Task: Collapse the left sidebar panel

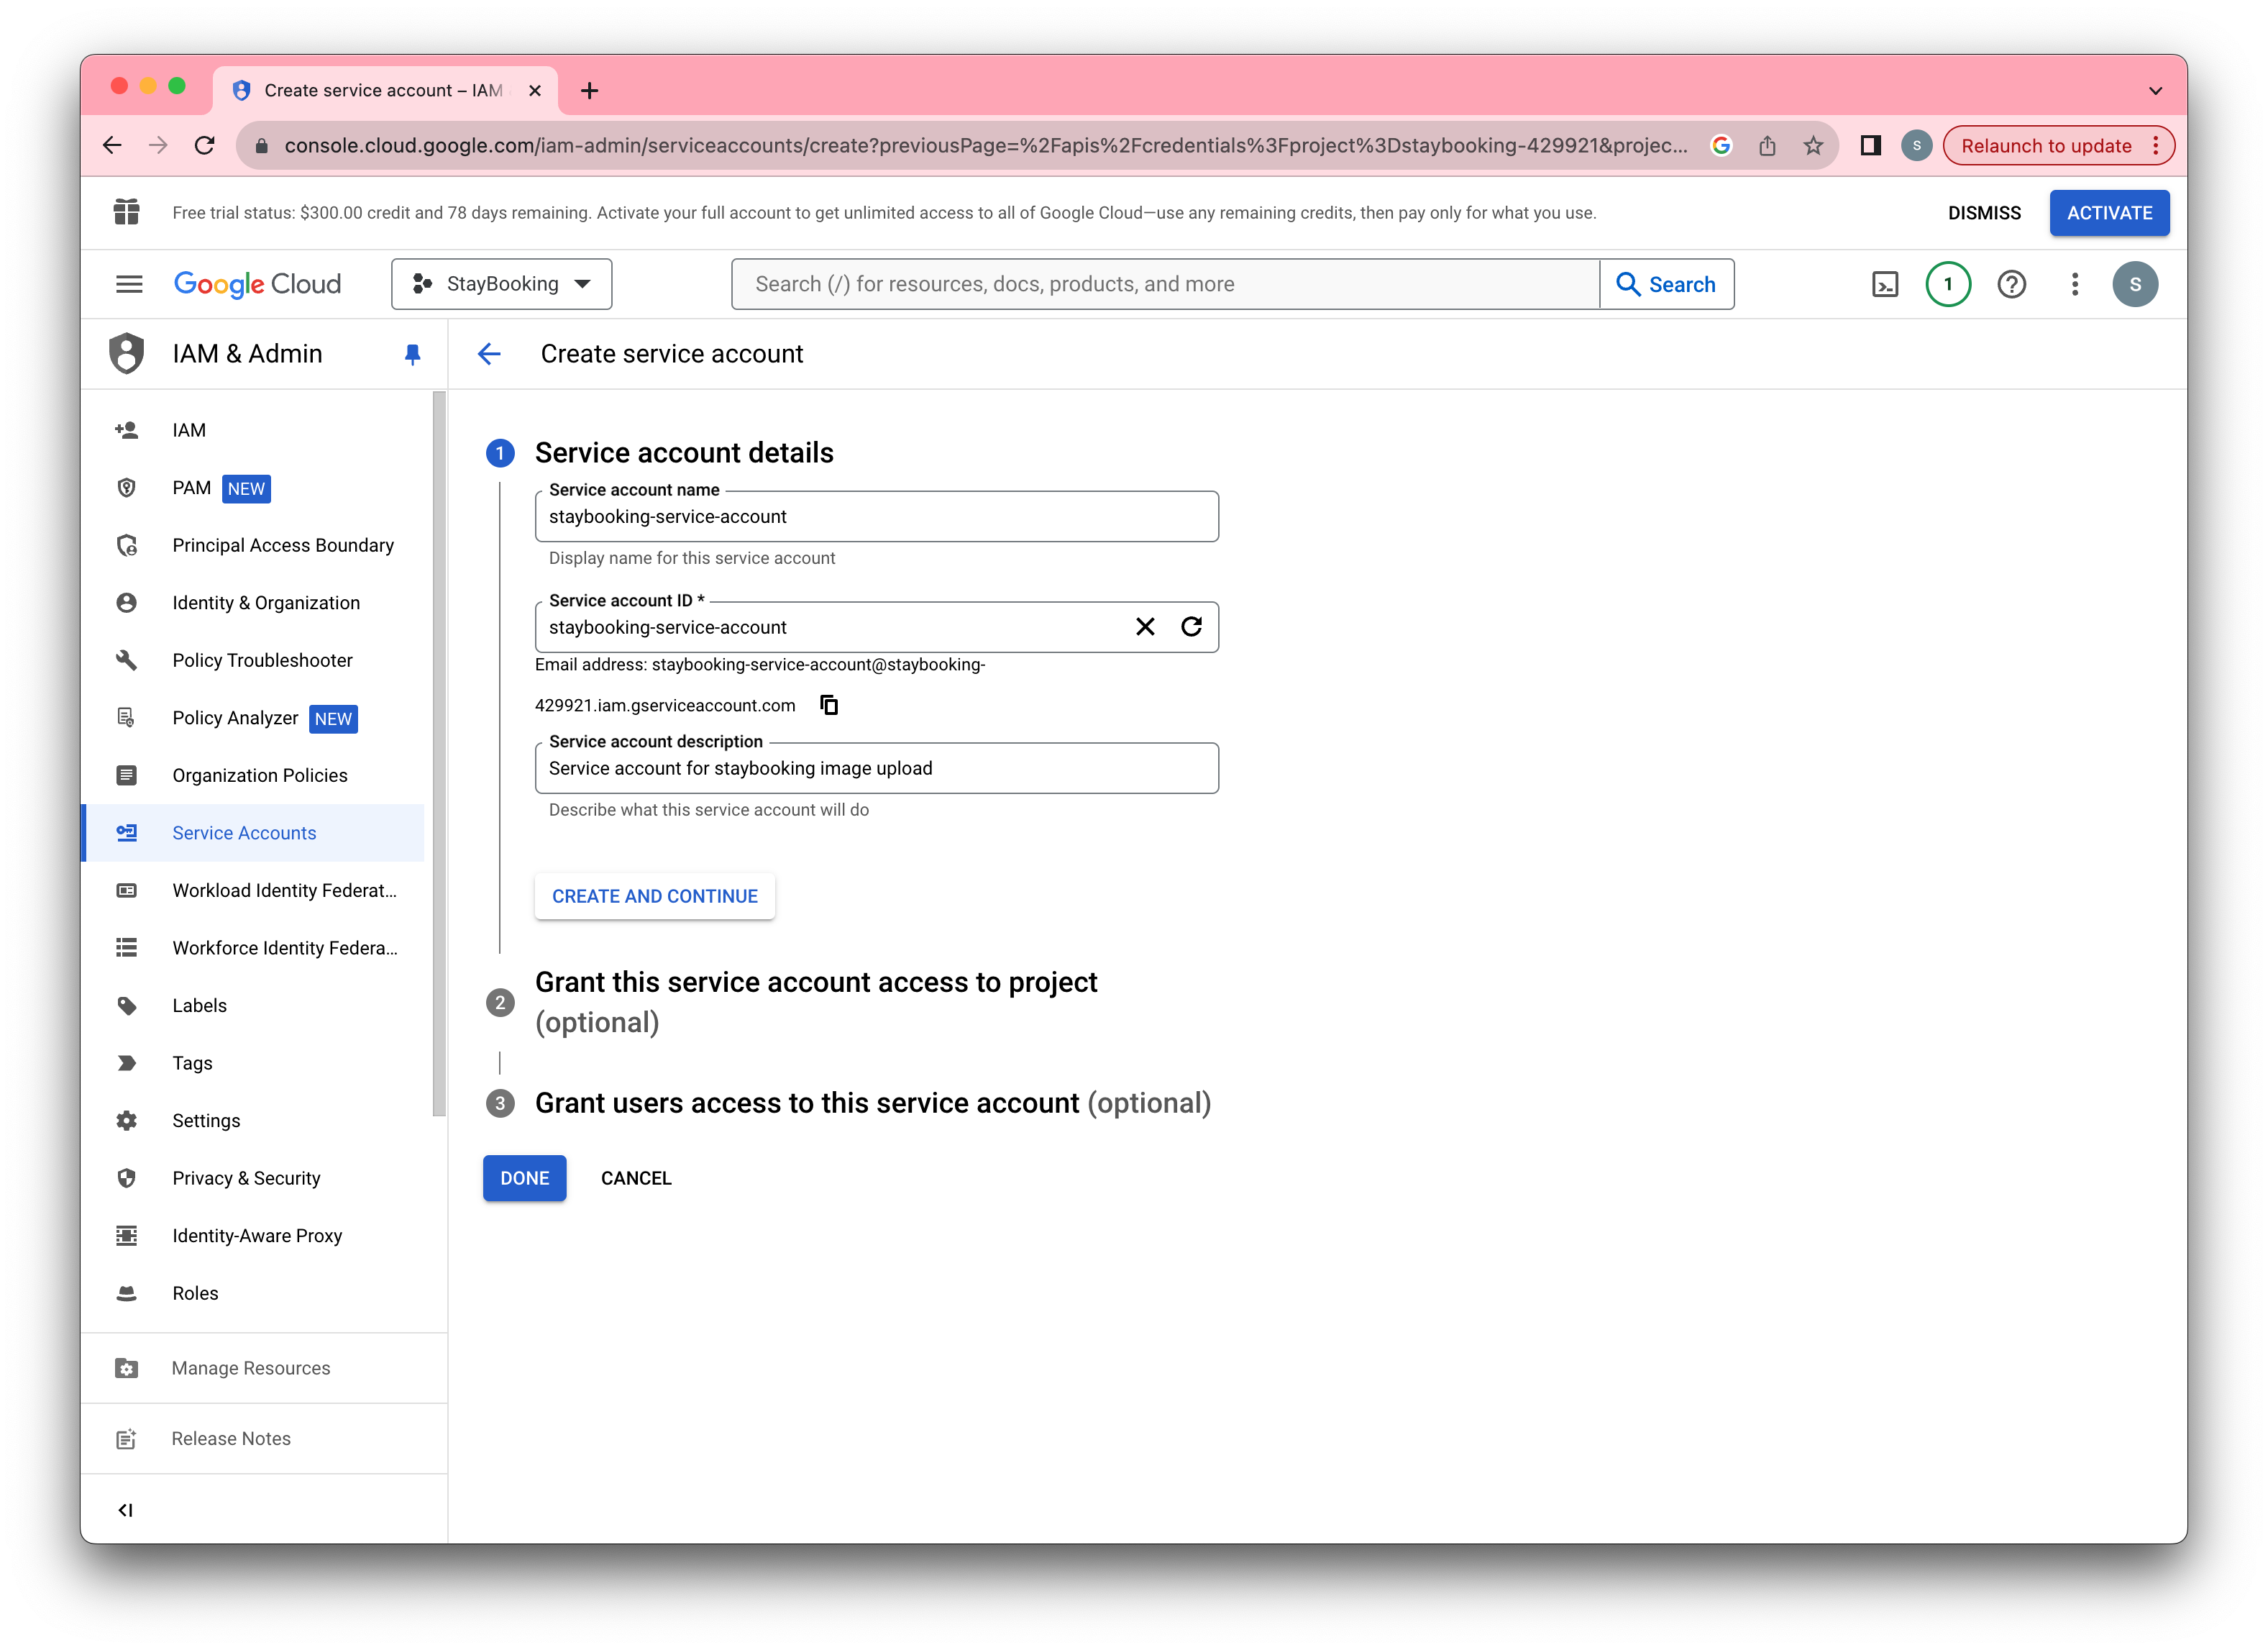Action: (126, 1510)
